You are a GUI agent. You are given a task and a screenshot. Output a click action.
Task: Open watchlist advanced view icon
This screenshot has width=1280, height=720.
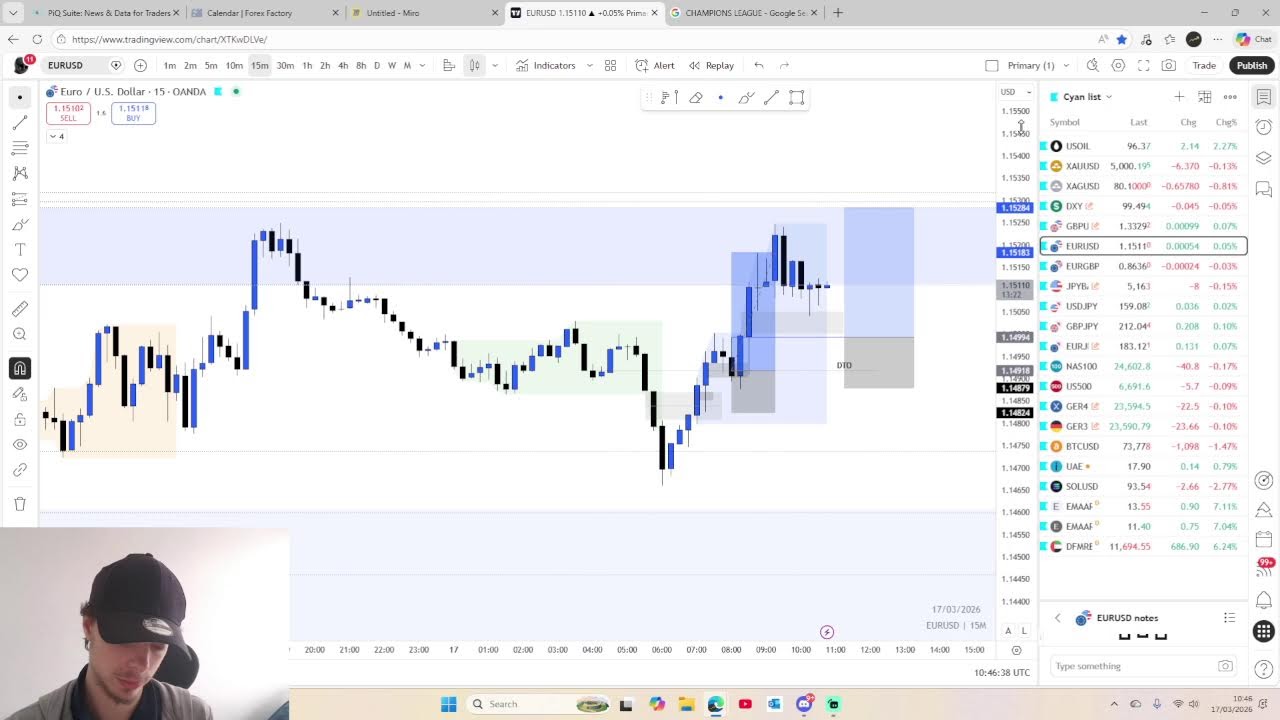pyautogui.click(x=1205, y=97)
